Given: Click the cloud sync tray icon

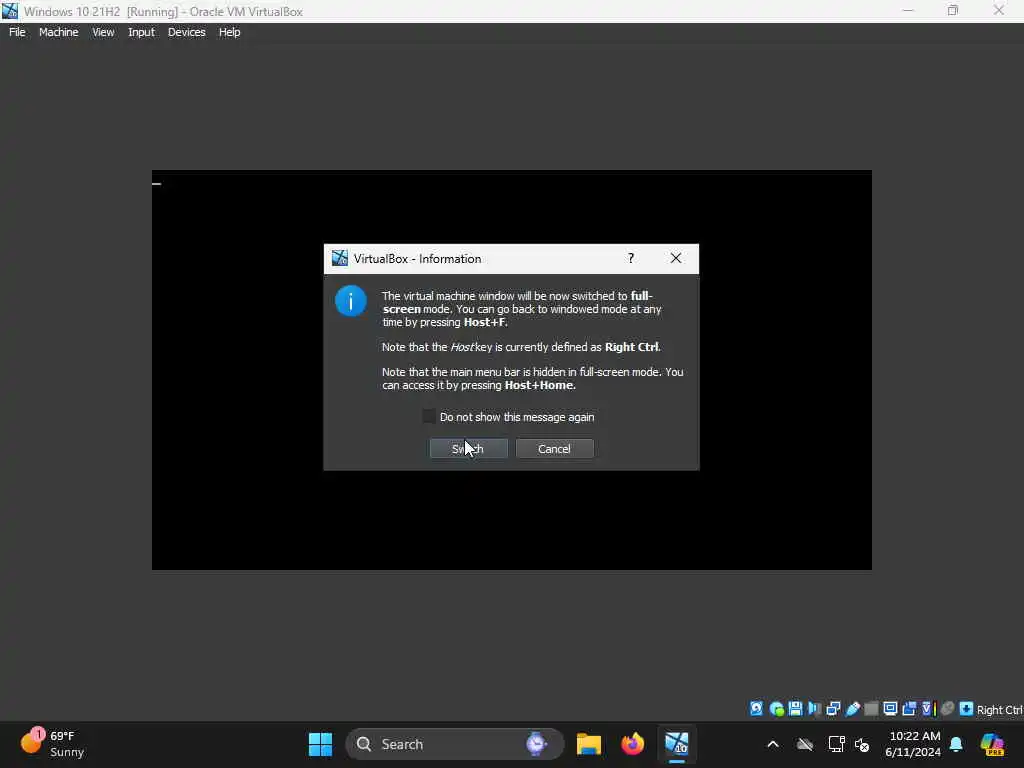Looking at the screenshot, I should click(x=805, y=744).
